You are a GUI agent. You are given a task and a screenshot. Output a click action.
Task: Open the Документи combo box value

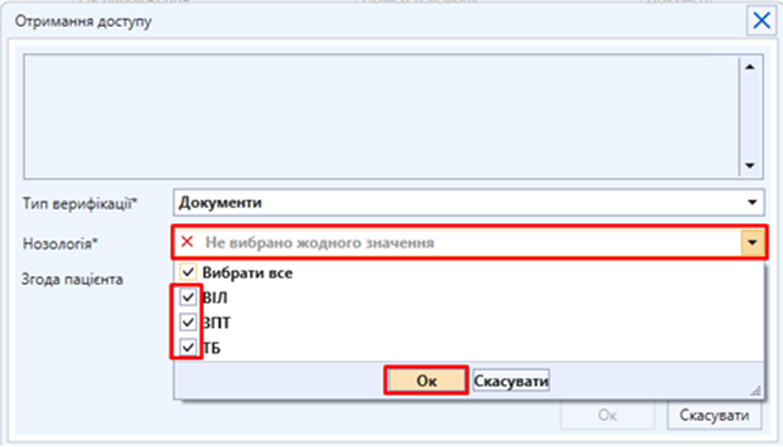[460, 203]
